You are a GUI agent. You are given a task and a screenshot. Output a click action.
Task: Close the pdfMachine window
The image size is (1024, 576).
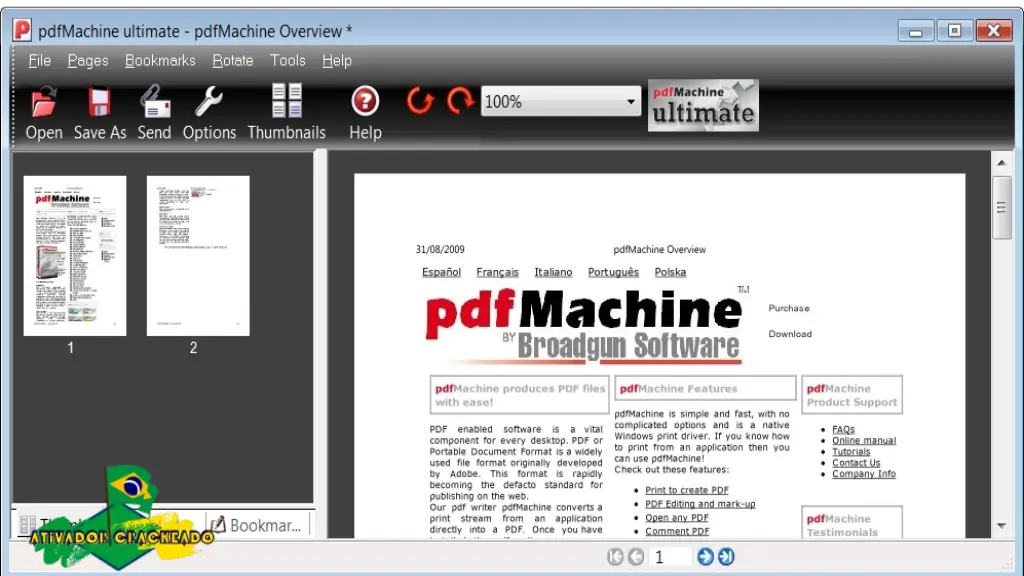pyautogui.click(x=994, y=31)
